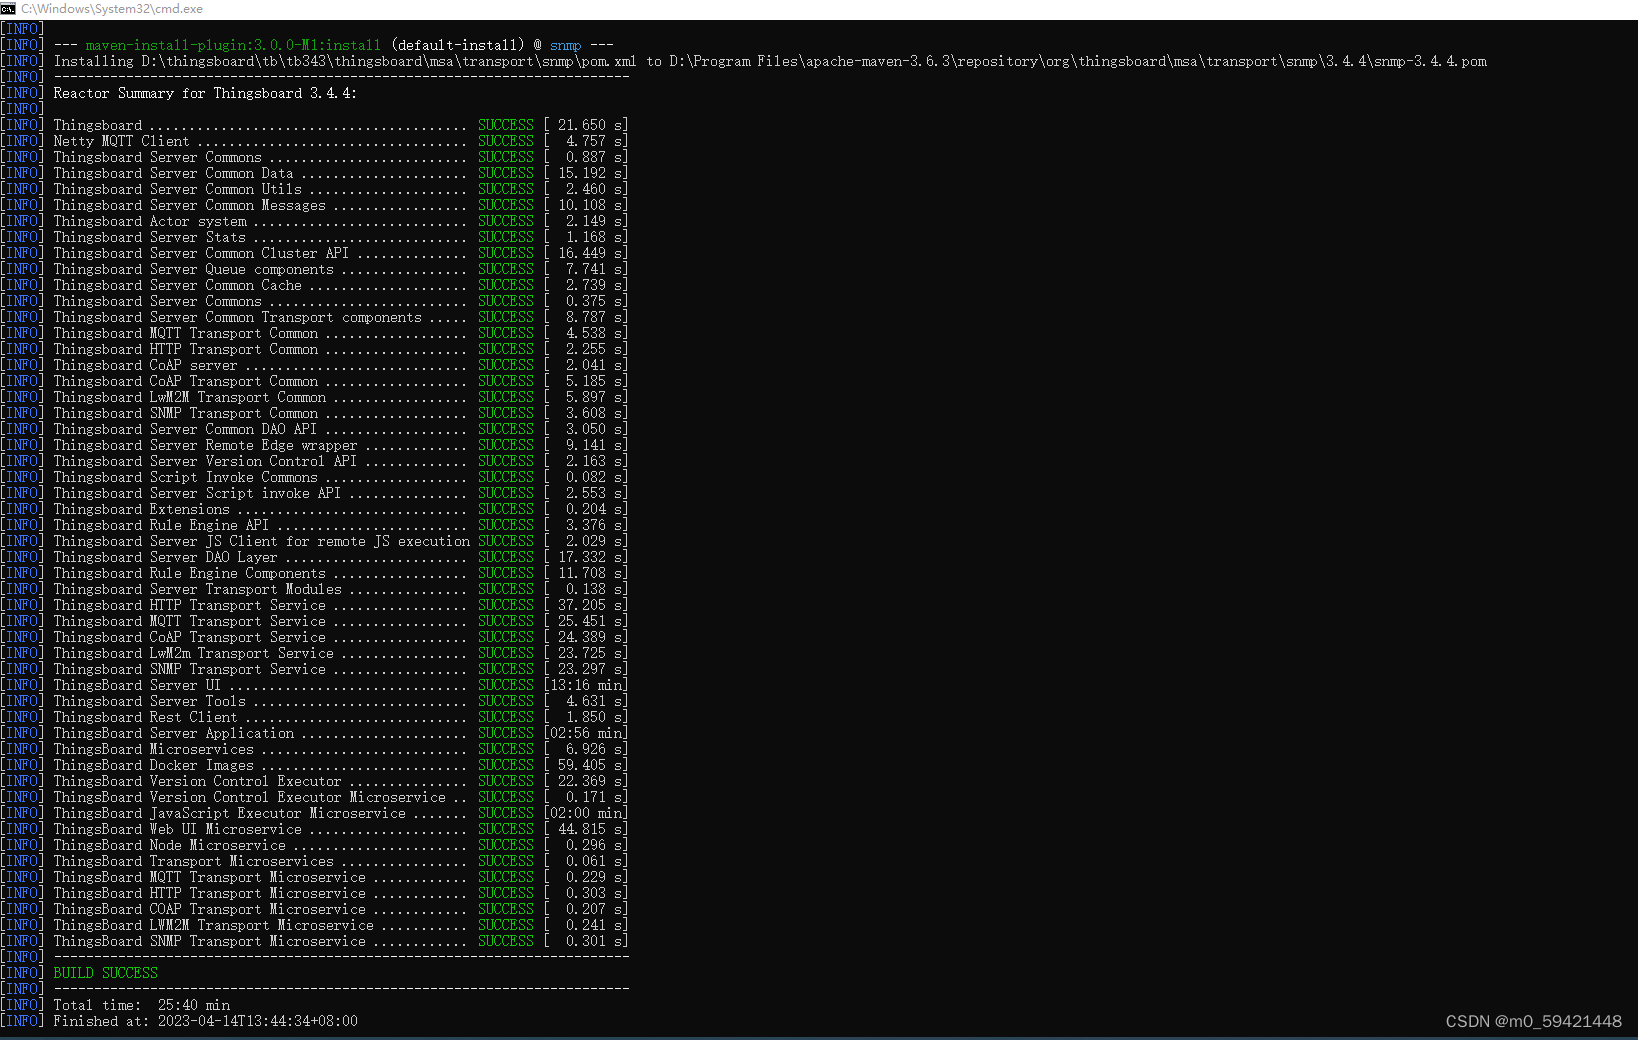Click the snmp module name in green
This screenshot has height=1040, width=1638.
(x=565, y=44)
